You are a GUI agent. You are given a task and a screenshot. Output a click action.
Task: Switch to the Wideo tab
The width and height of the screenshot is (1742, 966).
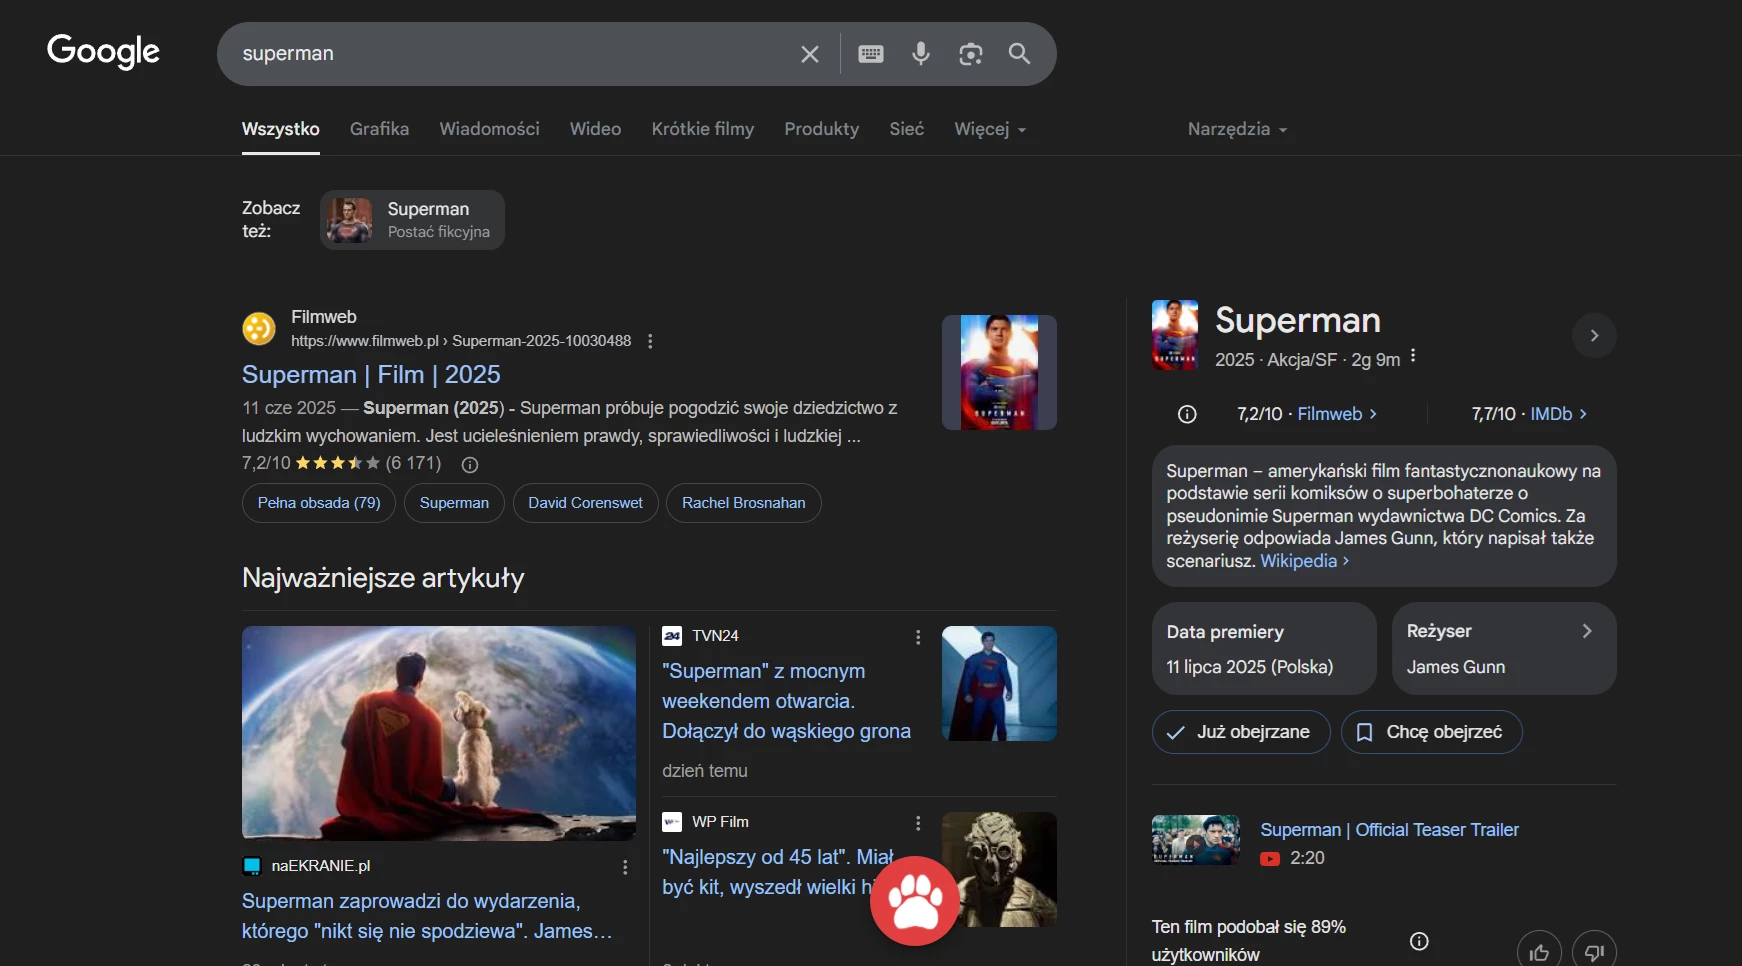[595, 129]
